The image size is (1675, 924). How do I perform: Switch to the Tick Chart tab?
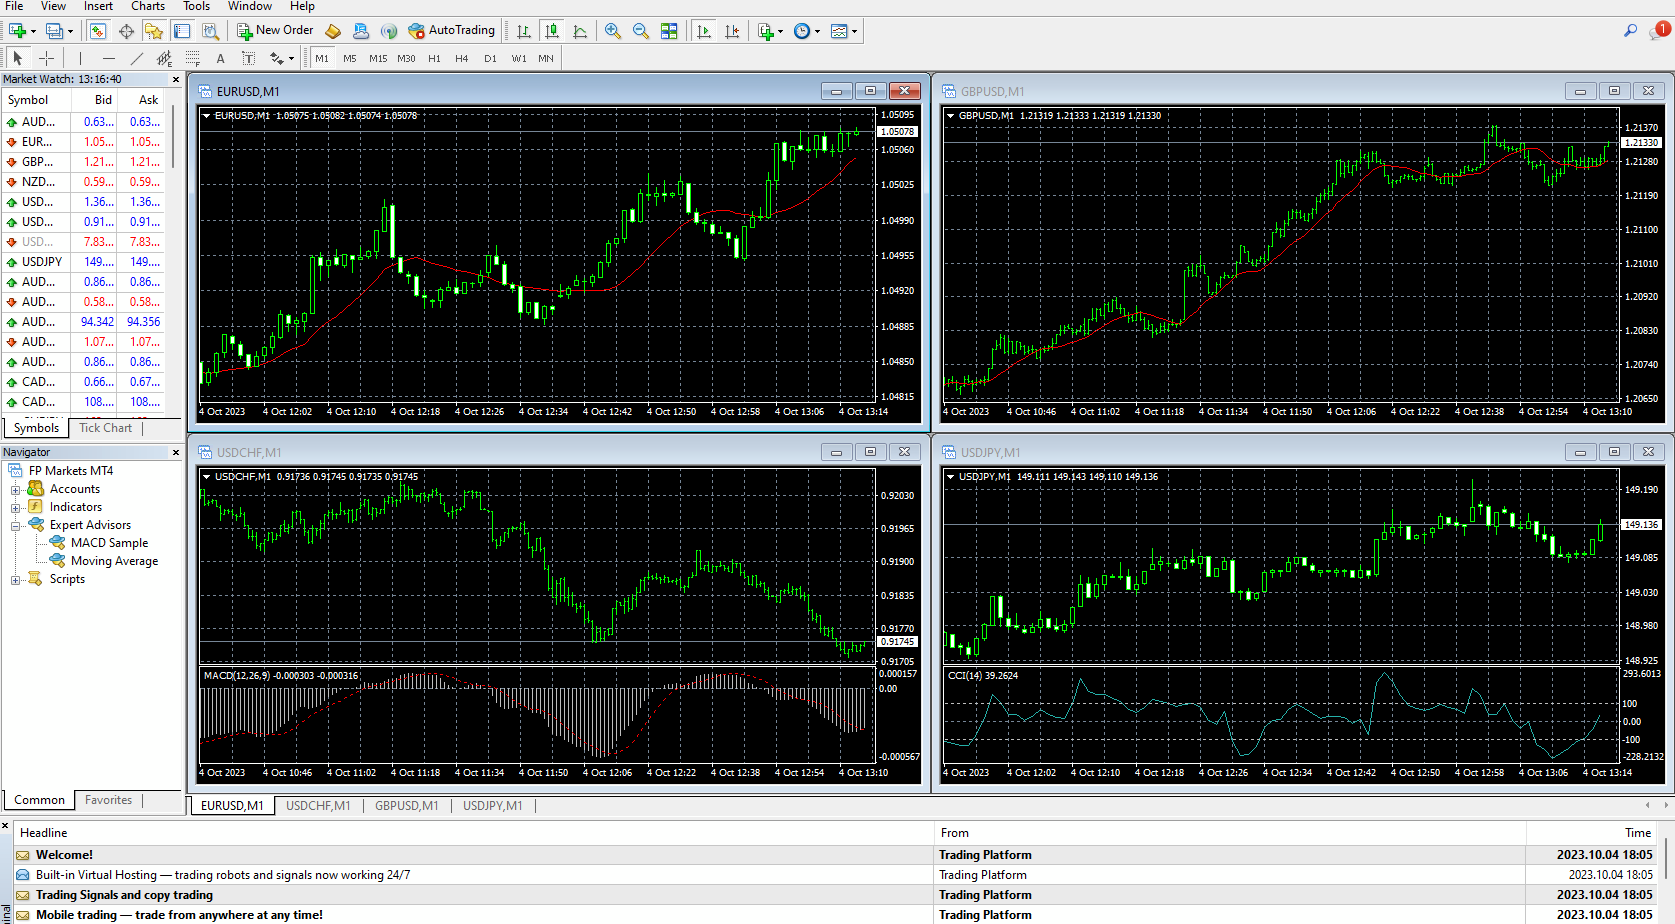click(x=105, y=428)
